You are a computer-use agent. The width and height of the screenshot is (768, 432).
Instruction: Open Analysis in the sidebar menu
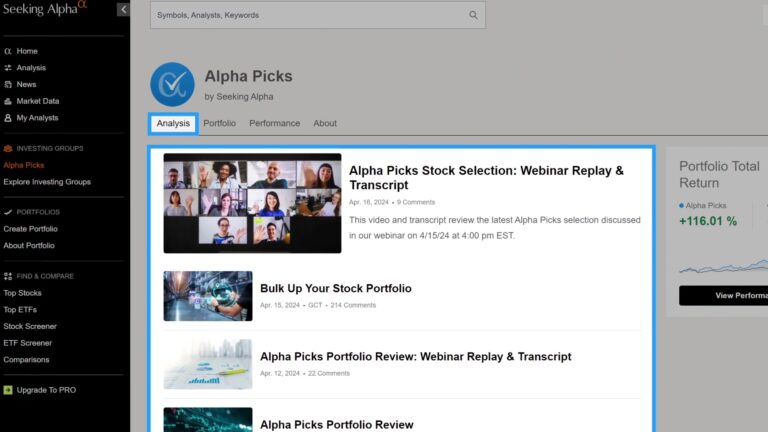[31, 68]
